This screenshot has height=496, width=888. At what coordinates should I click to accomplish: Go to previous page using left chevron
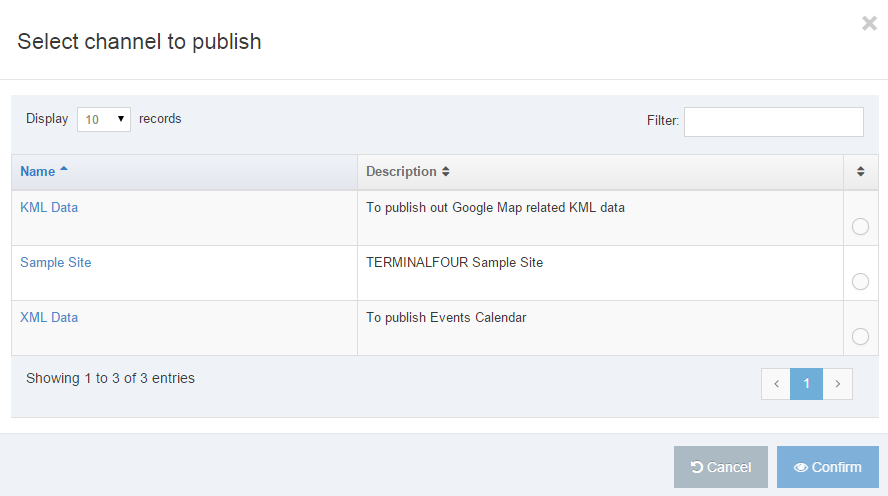pyautogui.click(x=776, y=384)
